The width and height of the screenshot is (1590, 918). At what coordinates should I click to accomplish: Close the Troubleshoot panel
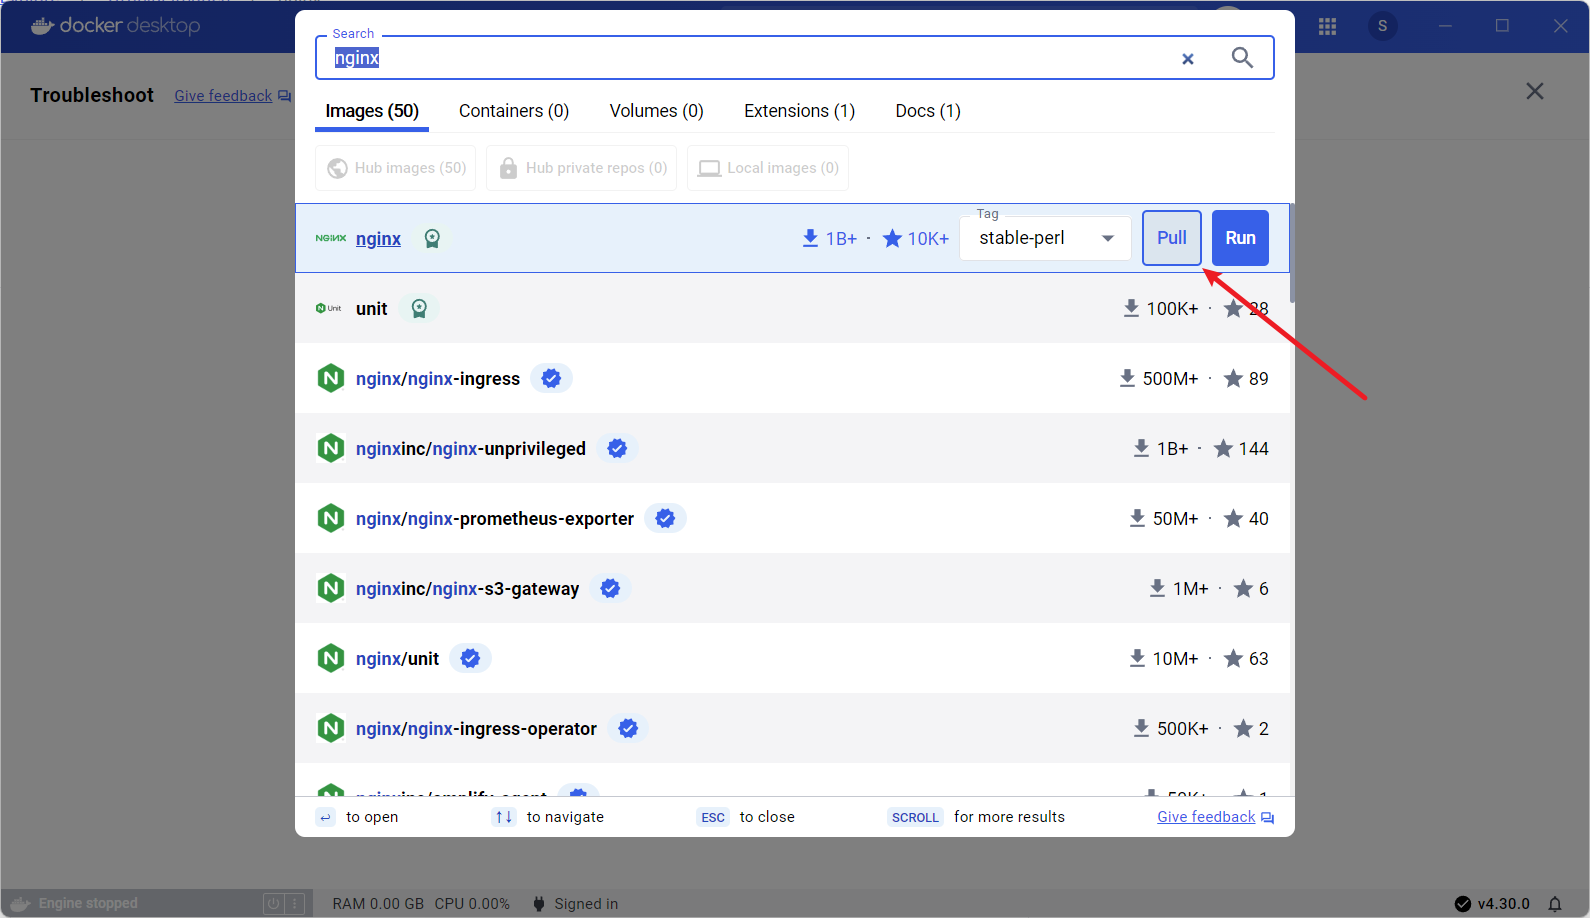pyautogui.click(x=1534, y=92)
